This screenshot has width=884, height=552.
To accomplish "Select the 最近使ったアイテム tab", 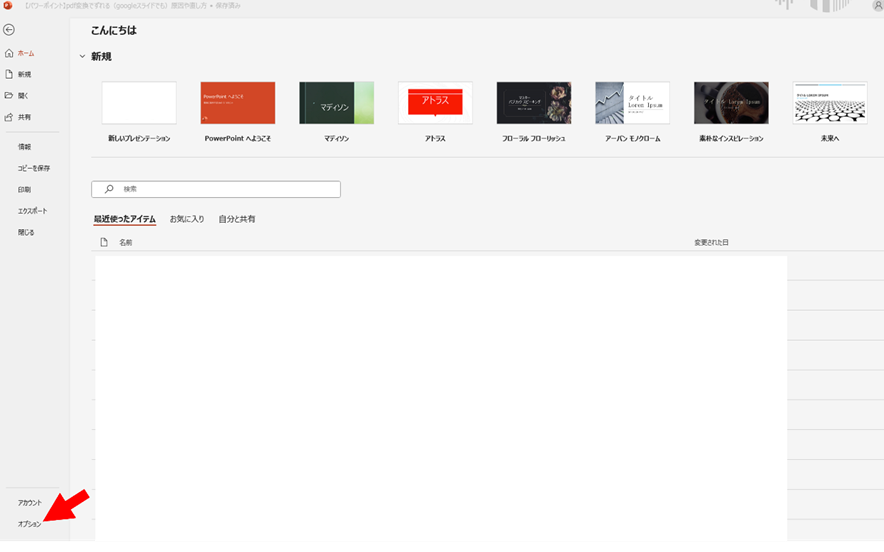I will click(x=124, y=219).
